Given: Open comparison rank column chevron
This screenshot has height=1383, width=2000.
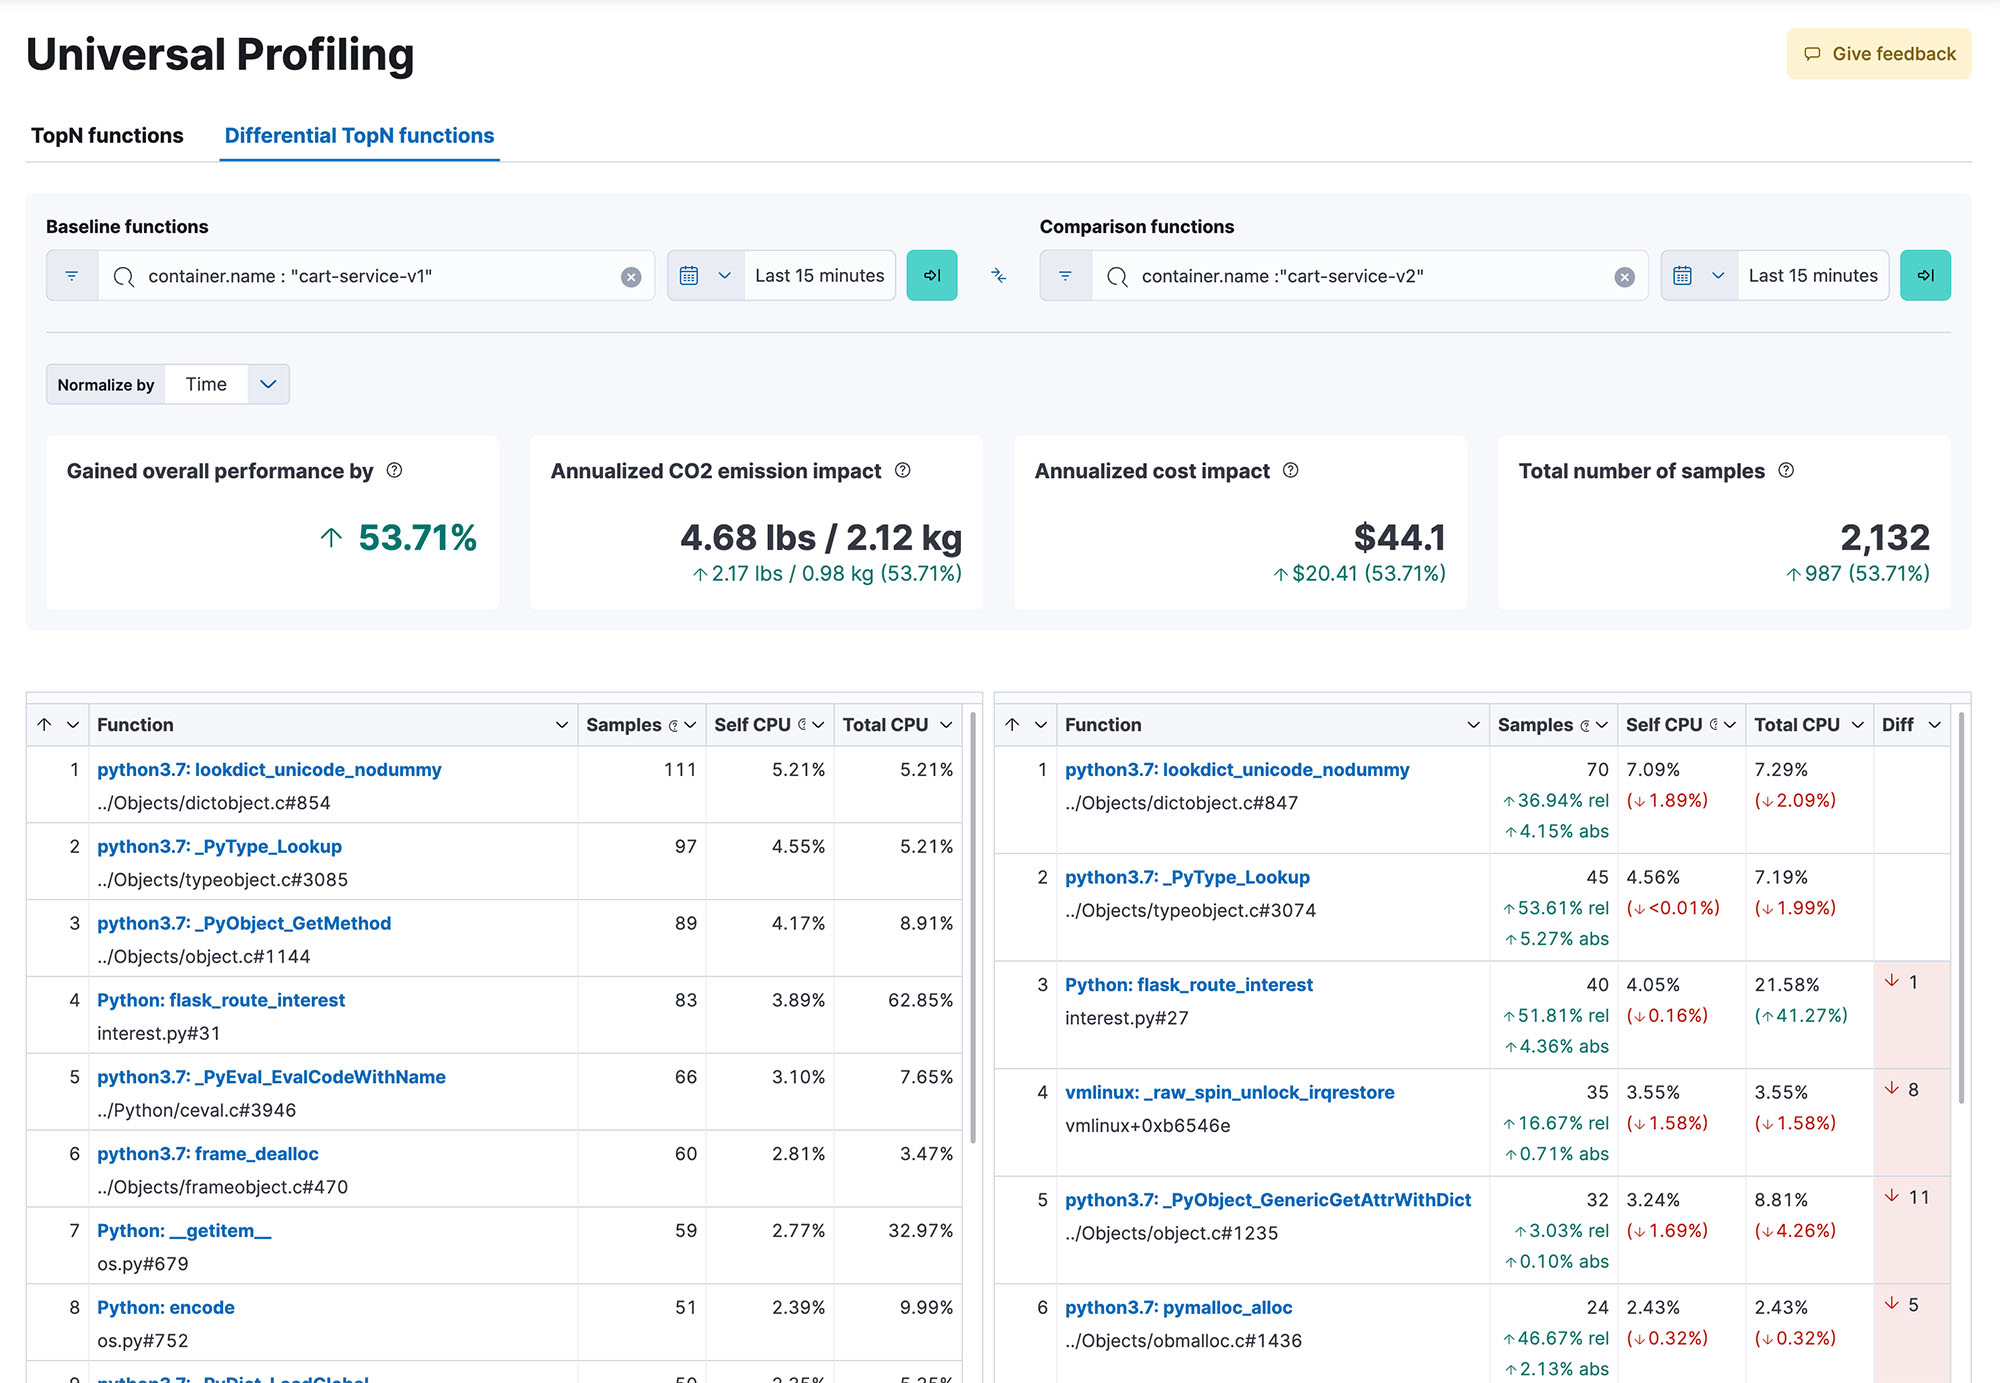Looking at the screenshot, I should (1041, 725).
